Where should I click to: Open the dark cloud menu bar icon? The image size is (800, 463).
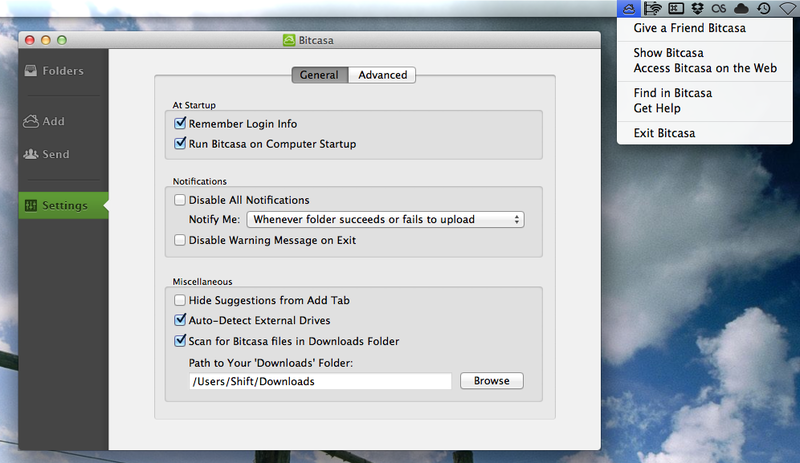pos(741,8)
